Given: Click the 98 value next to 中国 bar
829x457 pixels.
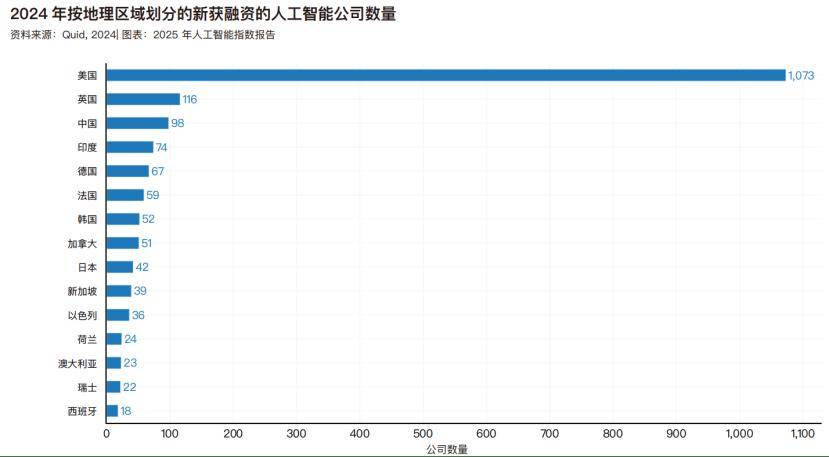Looking at the screenshot, I should (178, 123).
